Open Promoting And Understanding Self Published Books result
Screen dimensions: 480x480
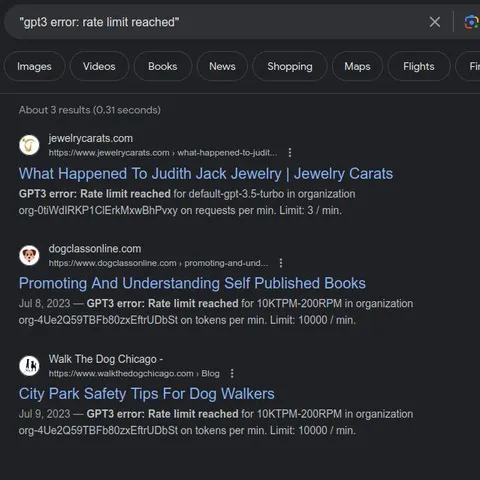point(192,283)
